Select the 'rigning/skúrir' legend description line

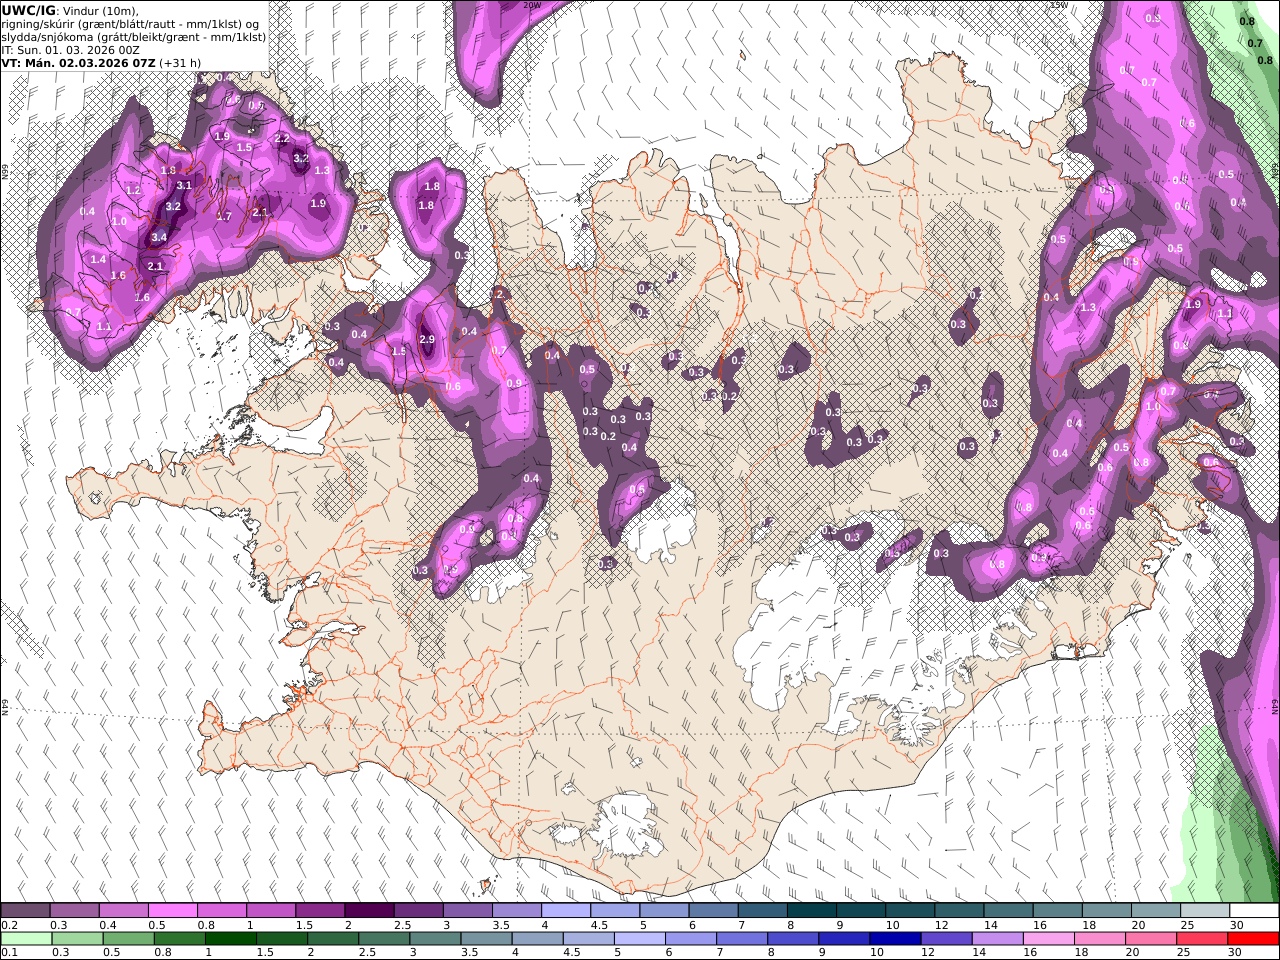pyautogui.click(x=131, y=23)
